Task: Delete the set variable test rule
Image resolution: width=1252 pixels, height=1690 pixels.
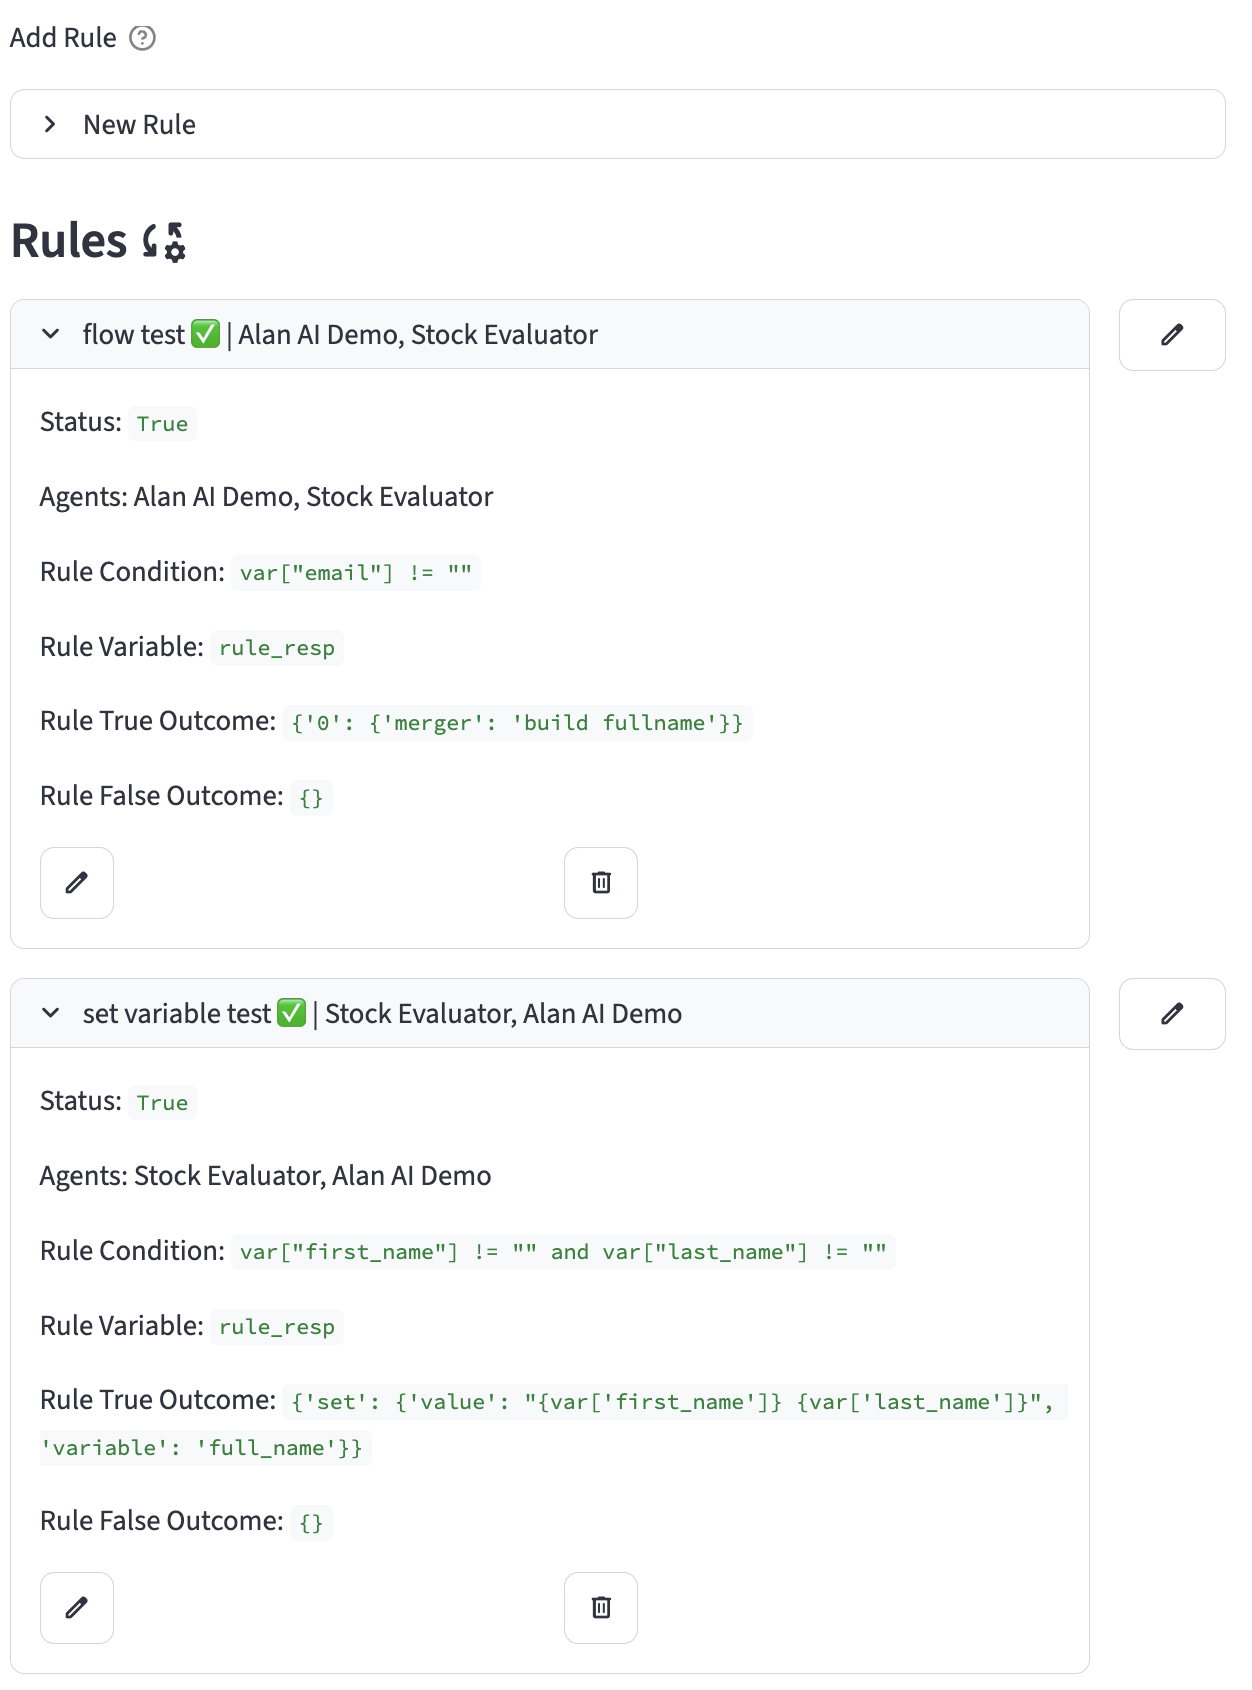Action: (x=601, y=1608)
